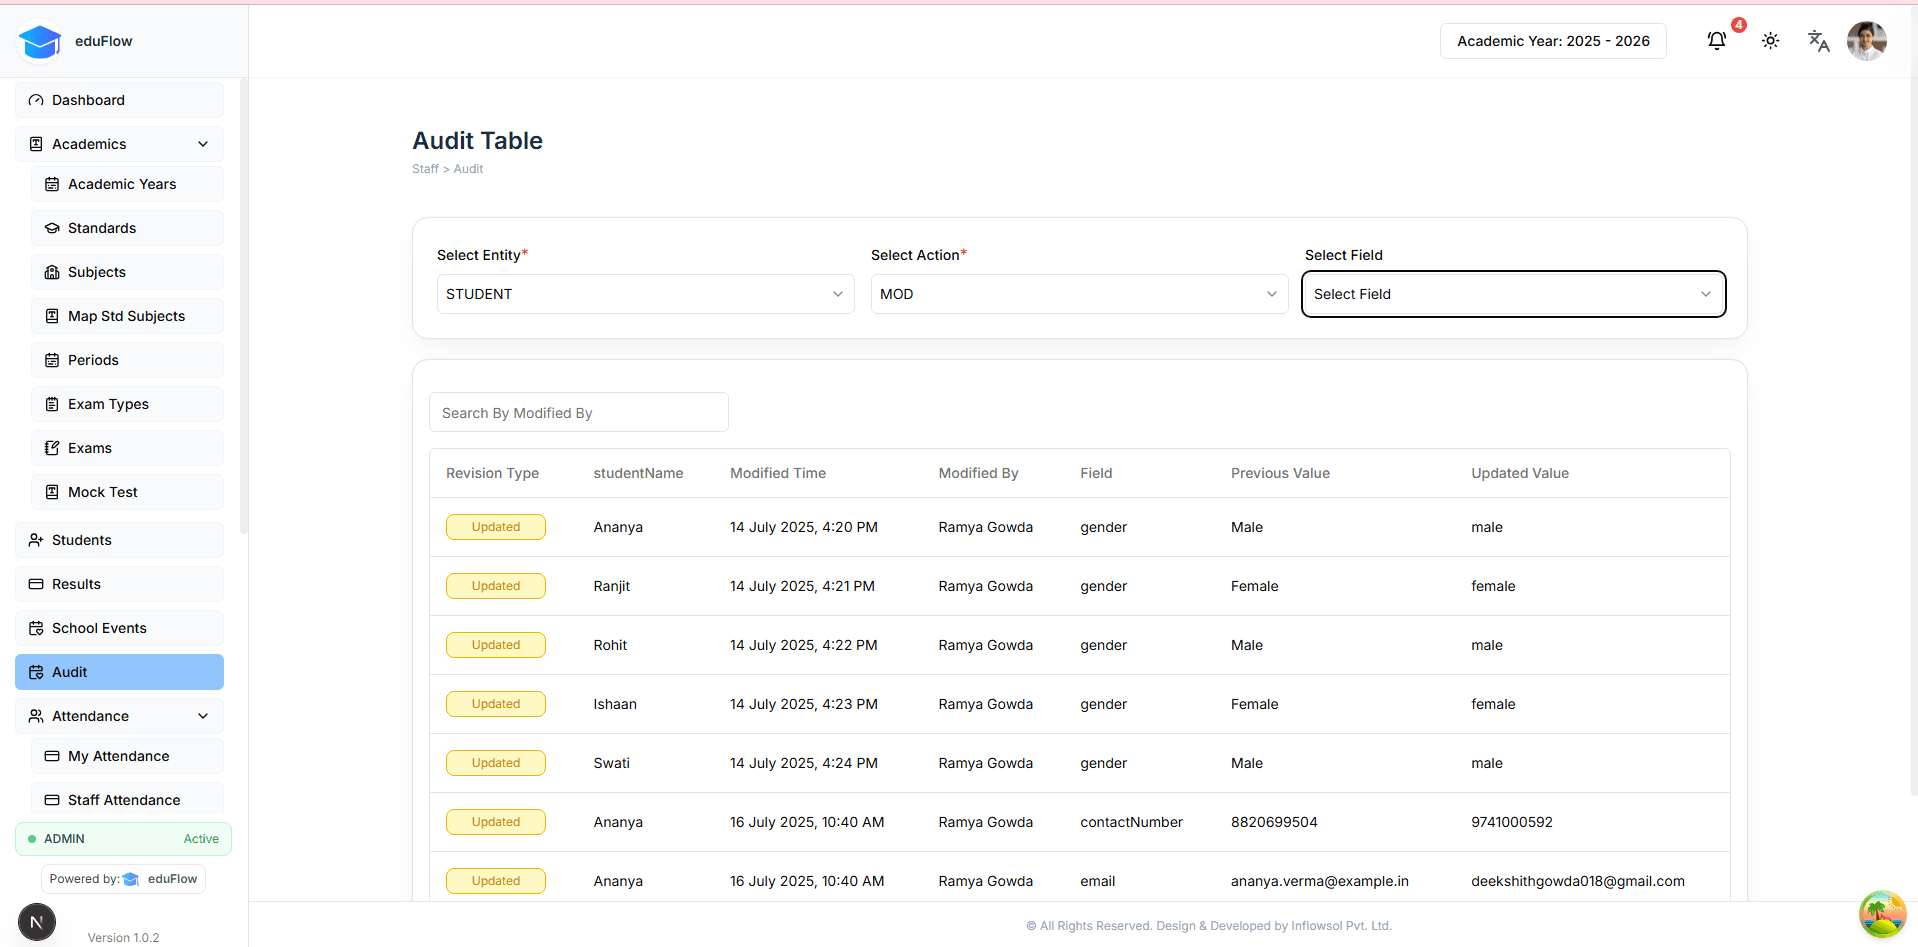This screenshot has height=947, width=1918.
Task: Open the Select Action dropdown
Action: (x=1078, y=294)
